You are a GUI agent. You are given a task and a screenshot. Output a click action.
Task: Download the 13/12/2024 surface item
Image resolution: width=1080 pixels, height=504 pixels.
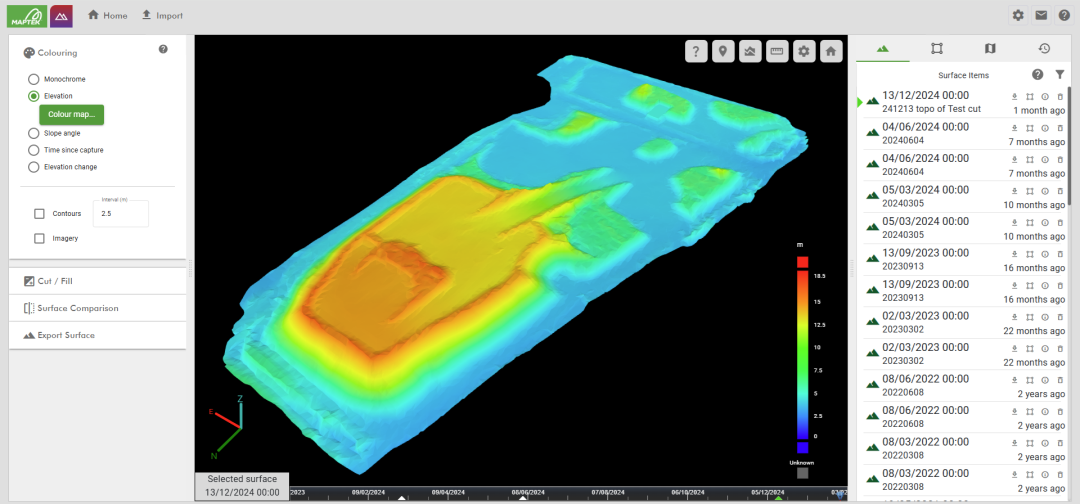click(x=1015, y=97)
